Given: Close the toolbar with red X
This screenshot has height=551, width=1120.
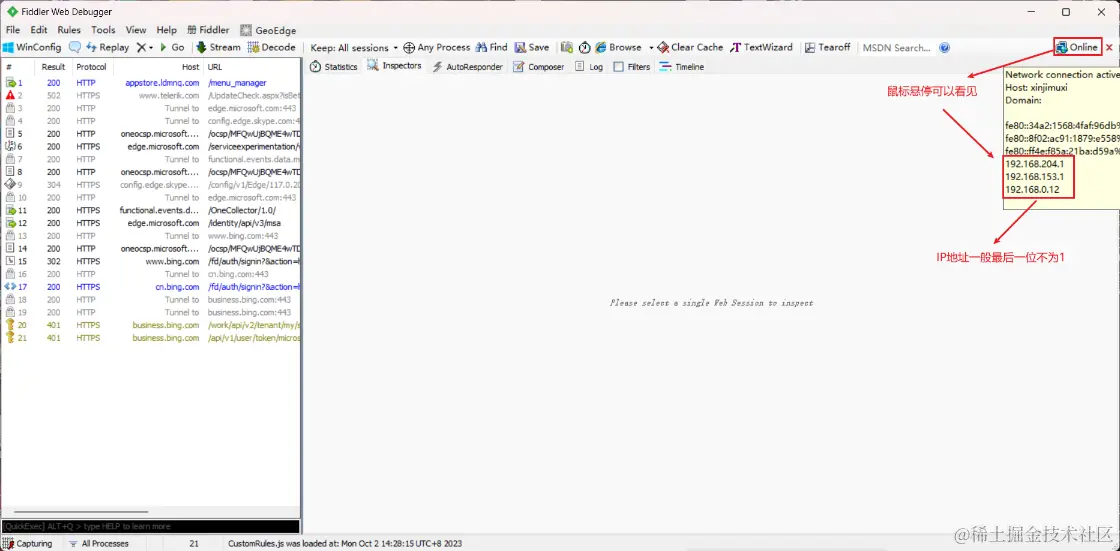Looking at the screenshot, I should (x=1109, y=48).
